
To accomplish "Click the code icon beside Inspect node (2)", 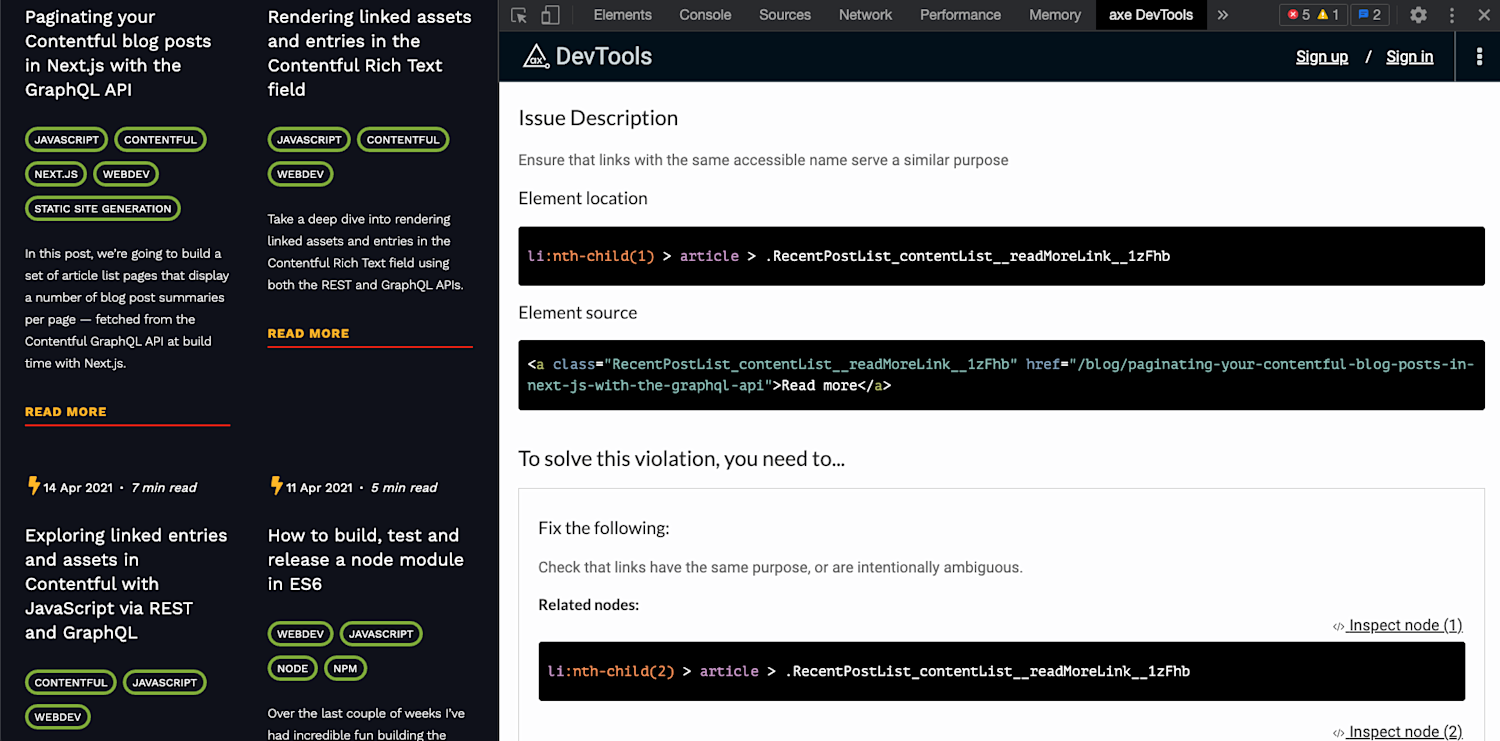I will click(x=1339, y=731).
